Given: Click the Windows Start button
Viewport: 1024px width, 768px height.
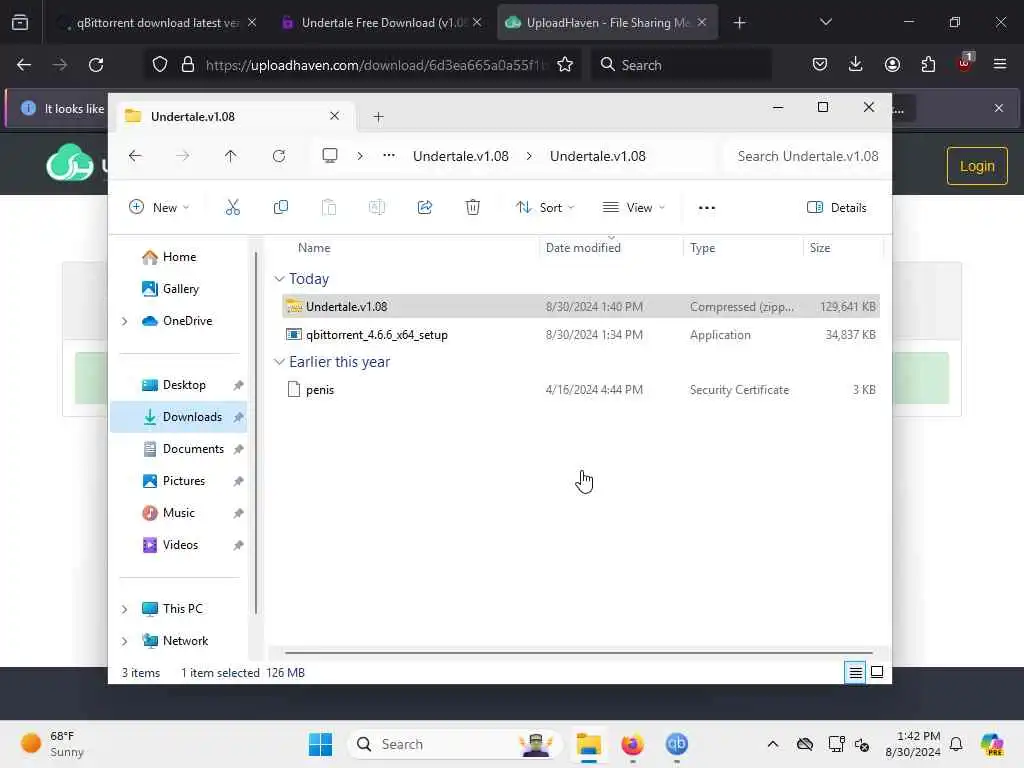Looking at the screenshot, I should (320, 744).
